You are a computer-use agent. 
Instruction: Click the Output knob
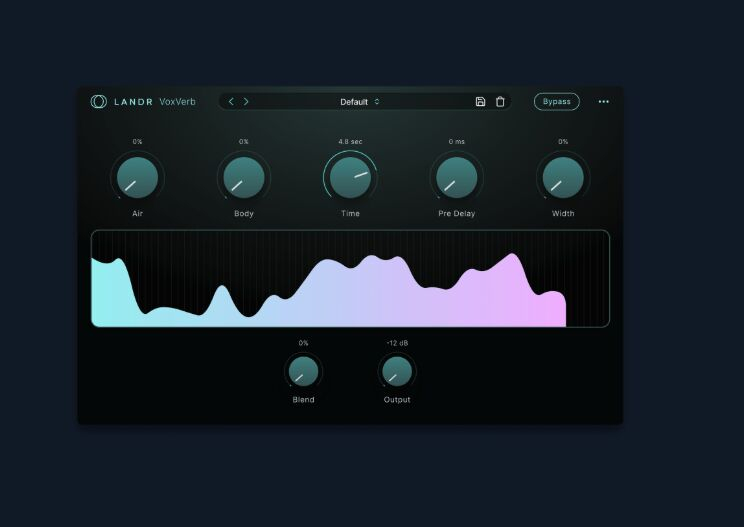click(397, 372)
